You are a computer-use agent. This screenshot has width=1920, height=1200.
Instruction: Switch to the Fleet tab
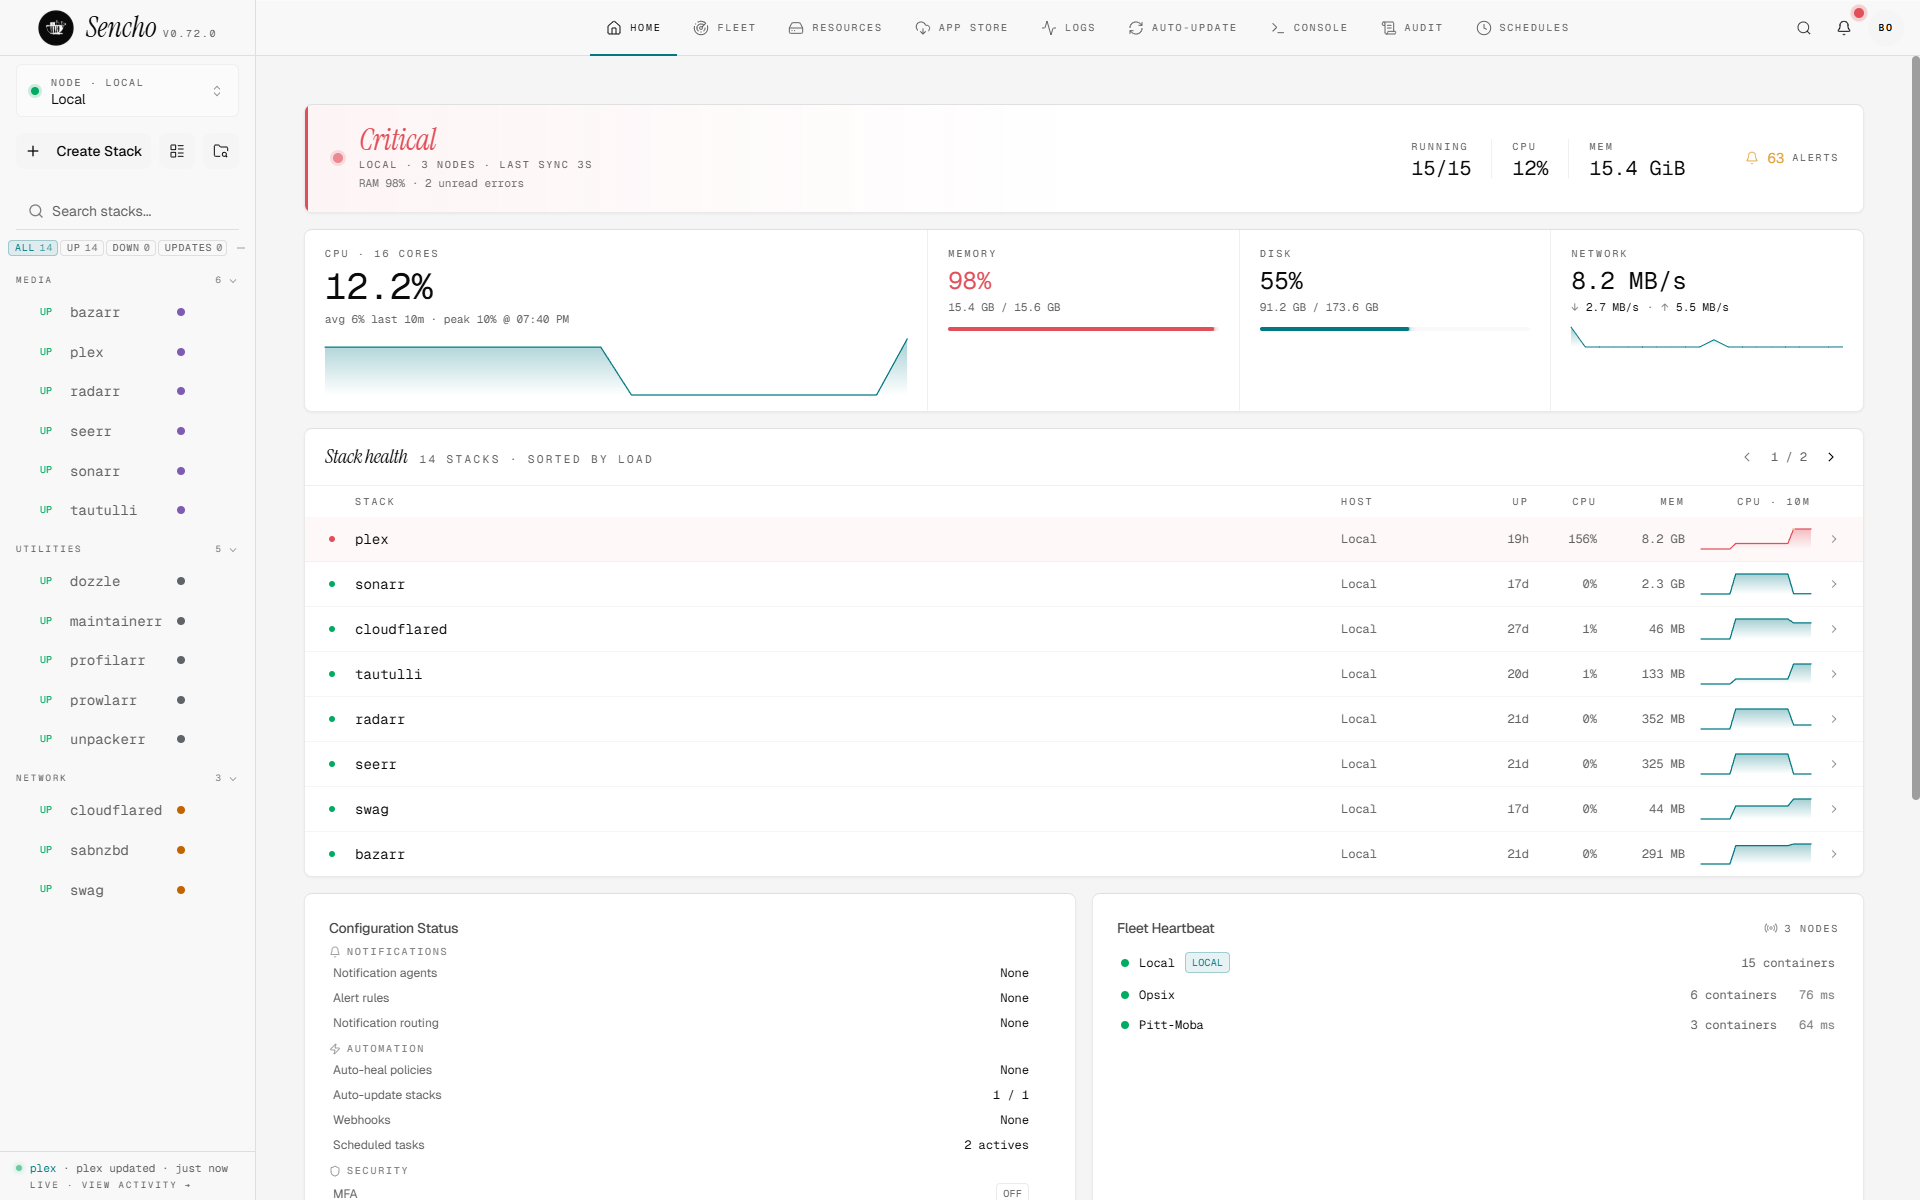pos(724,28)
